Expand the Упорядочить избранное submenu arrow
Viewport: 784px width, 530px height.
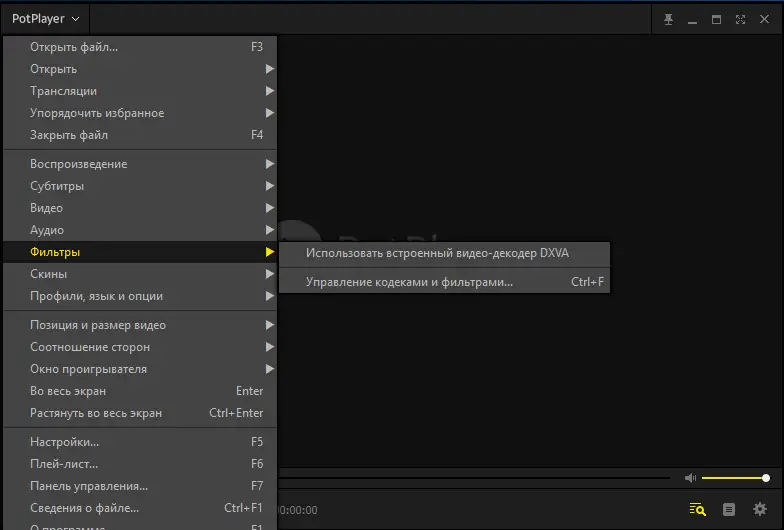tap(270, 113)
